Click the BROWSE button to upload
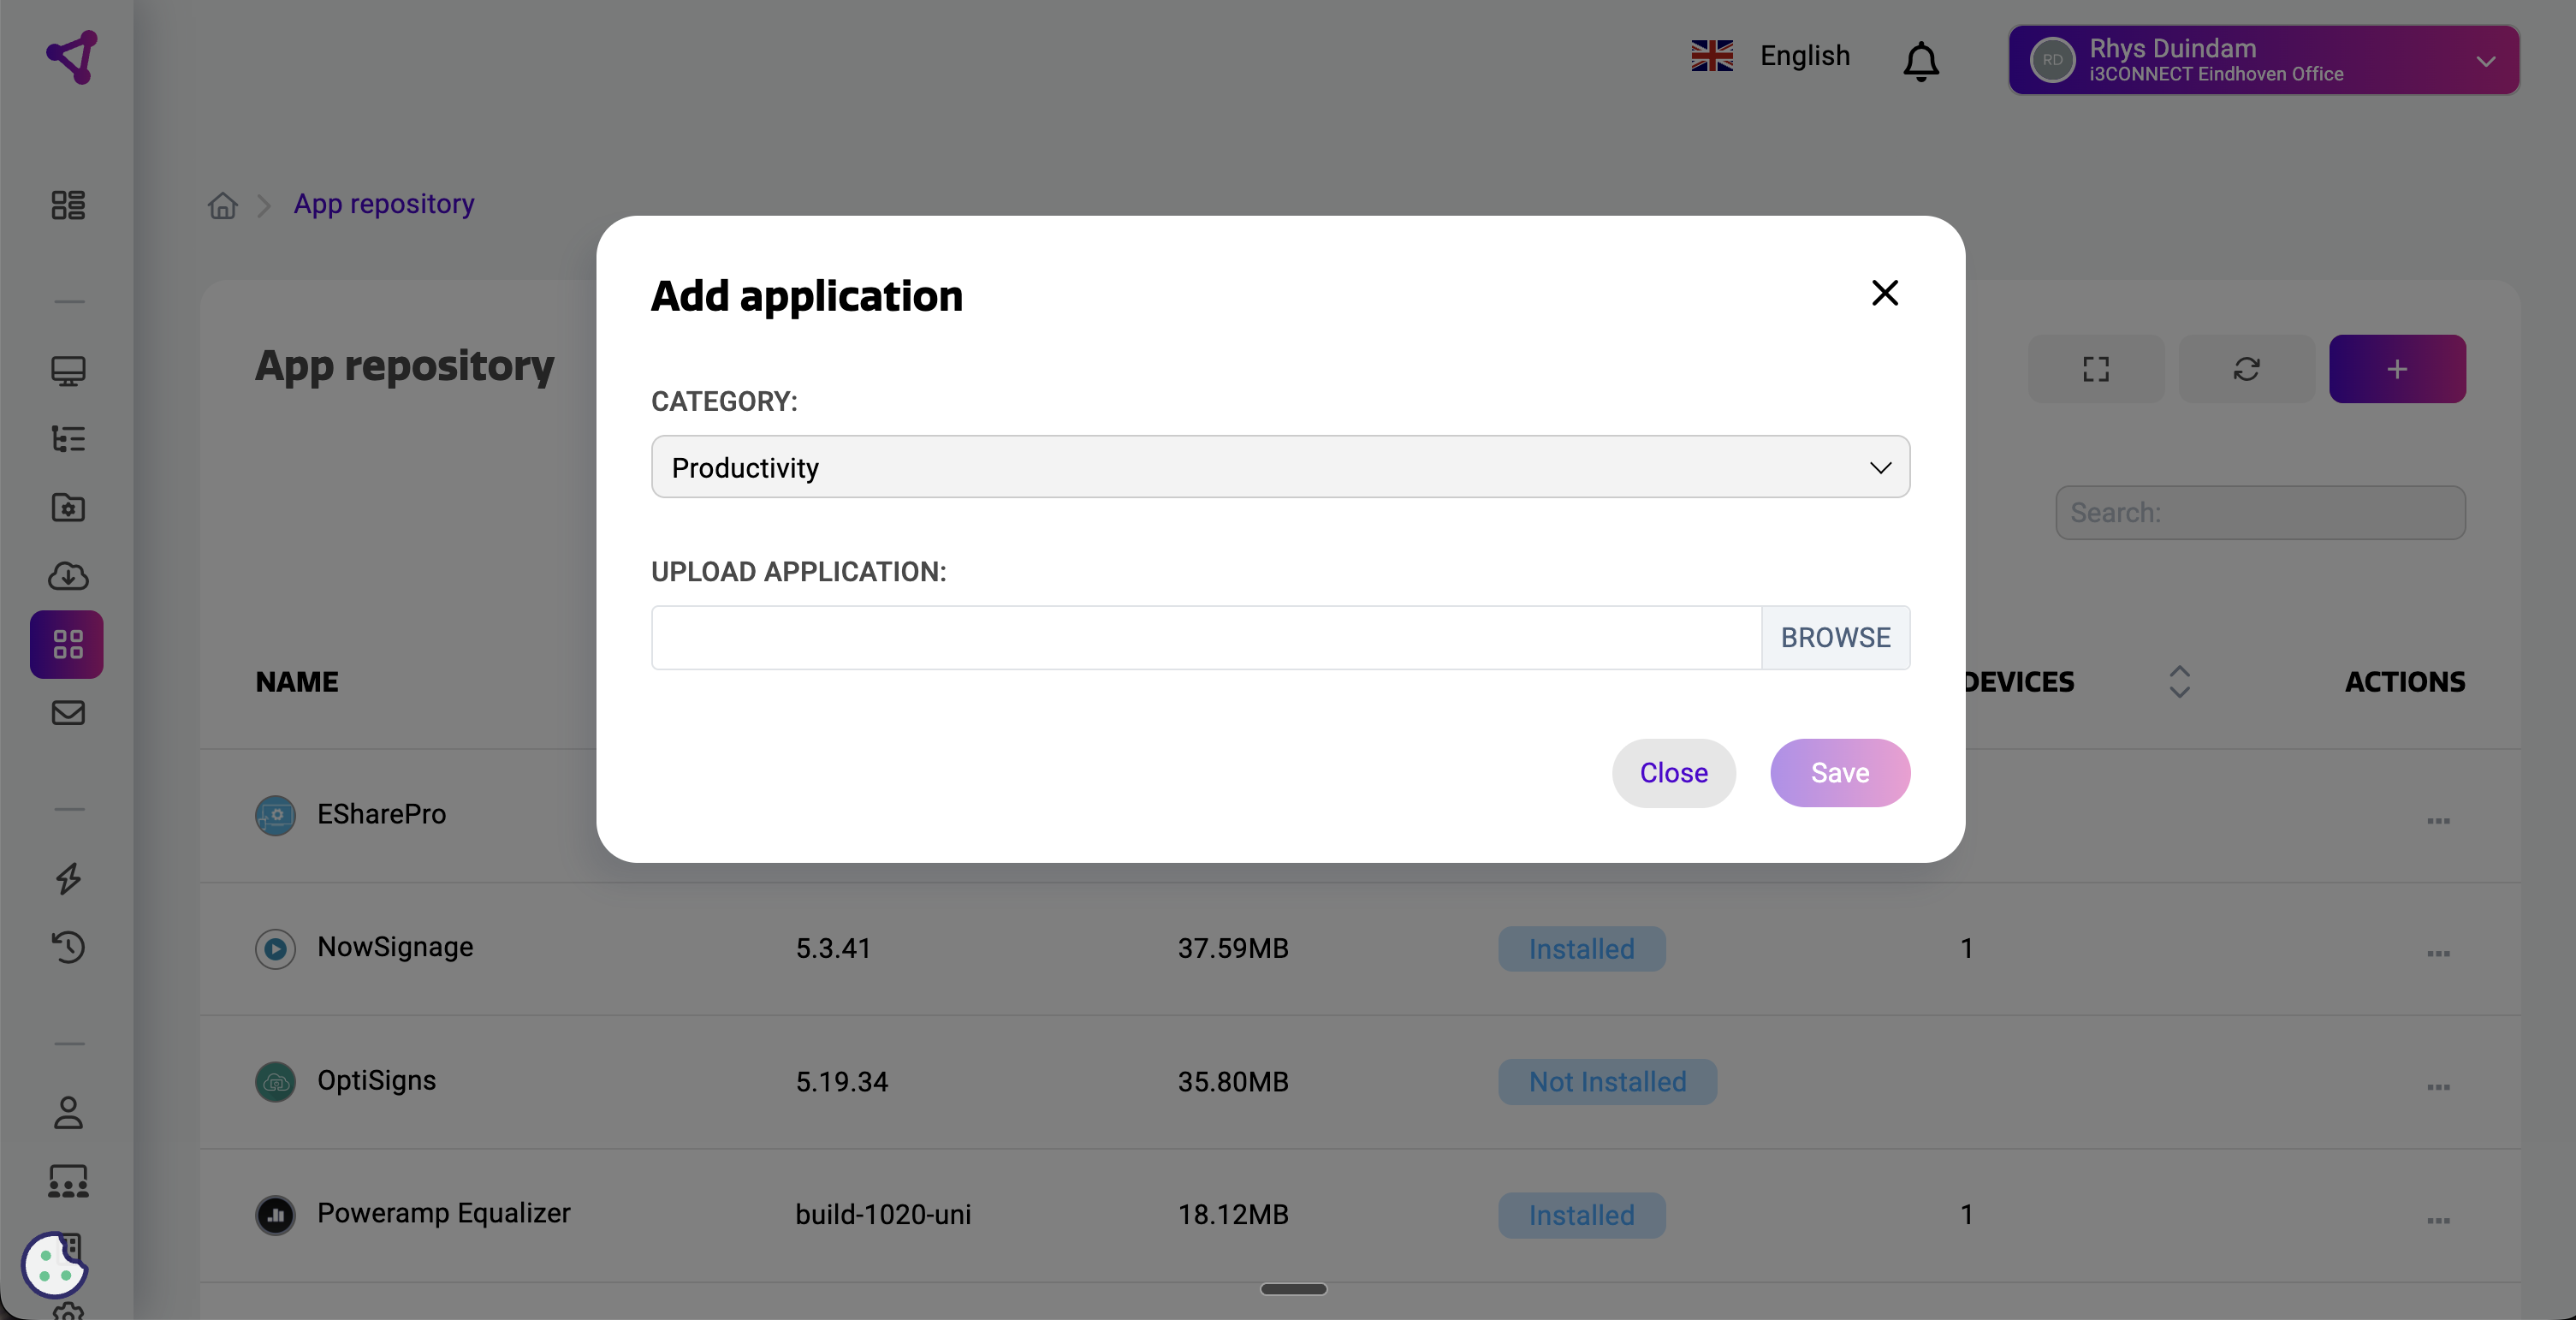Viewport: 2576px width, 1320px height. (x=1835, y=637)
